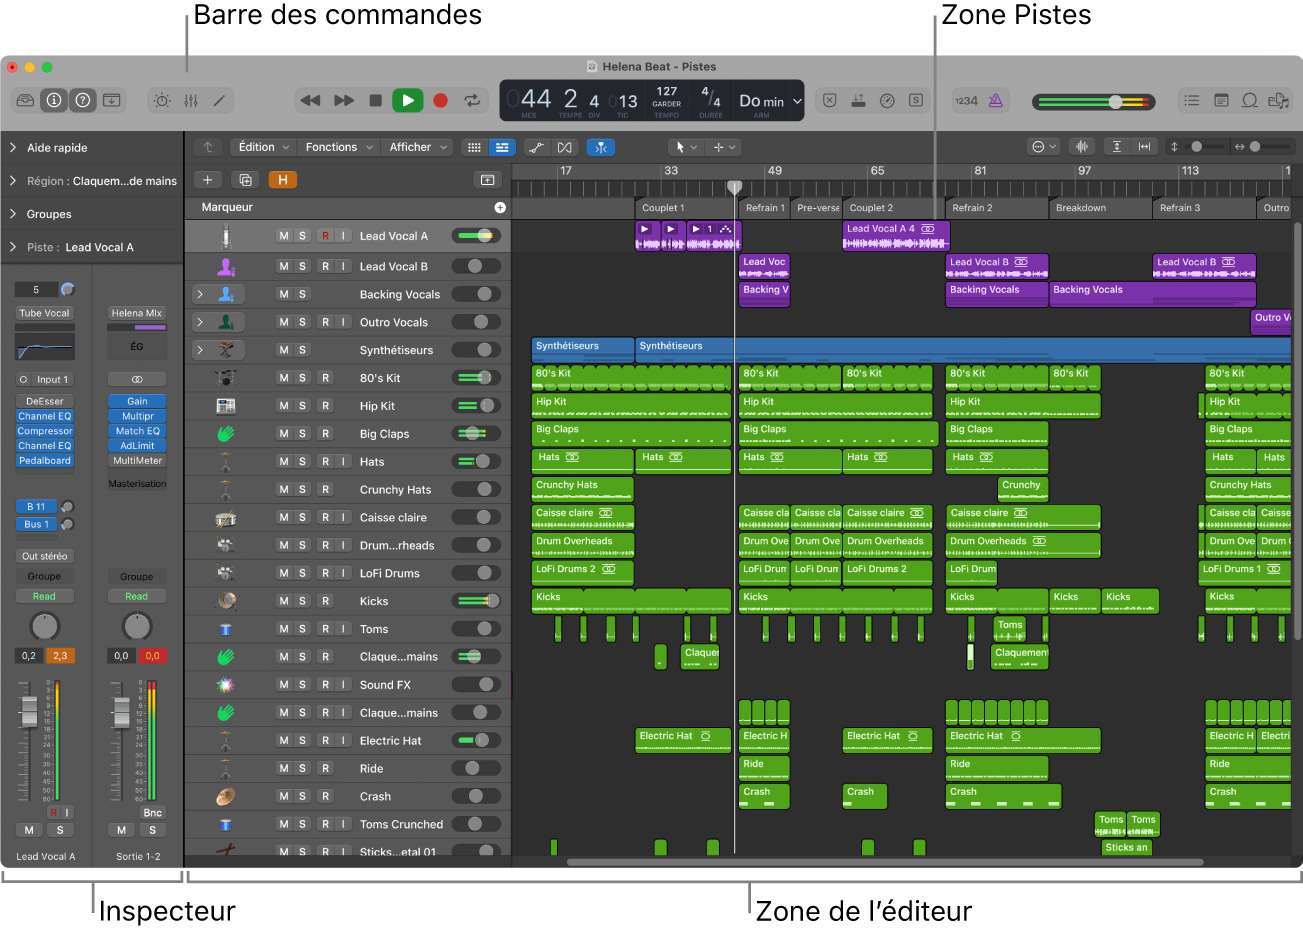Click the Inspector info icon
Viewport: 1303px width, 934px height.
click(x=53, y=100)
